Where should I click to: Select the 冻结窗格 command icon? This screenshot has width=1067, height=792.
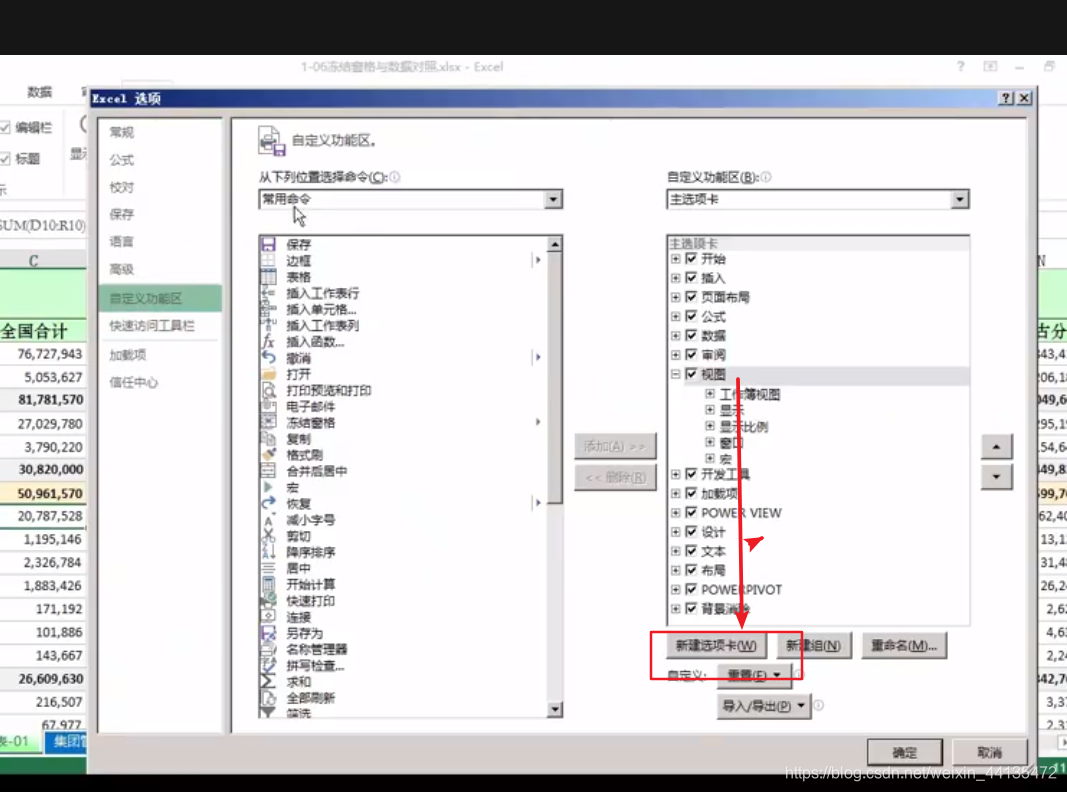[269, 423]
